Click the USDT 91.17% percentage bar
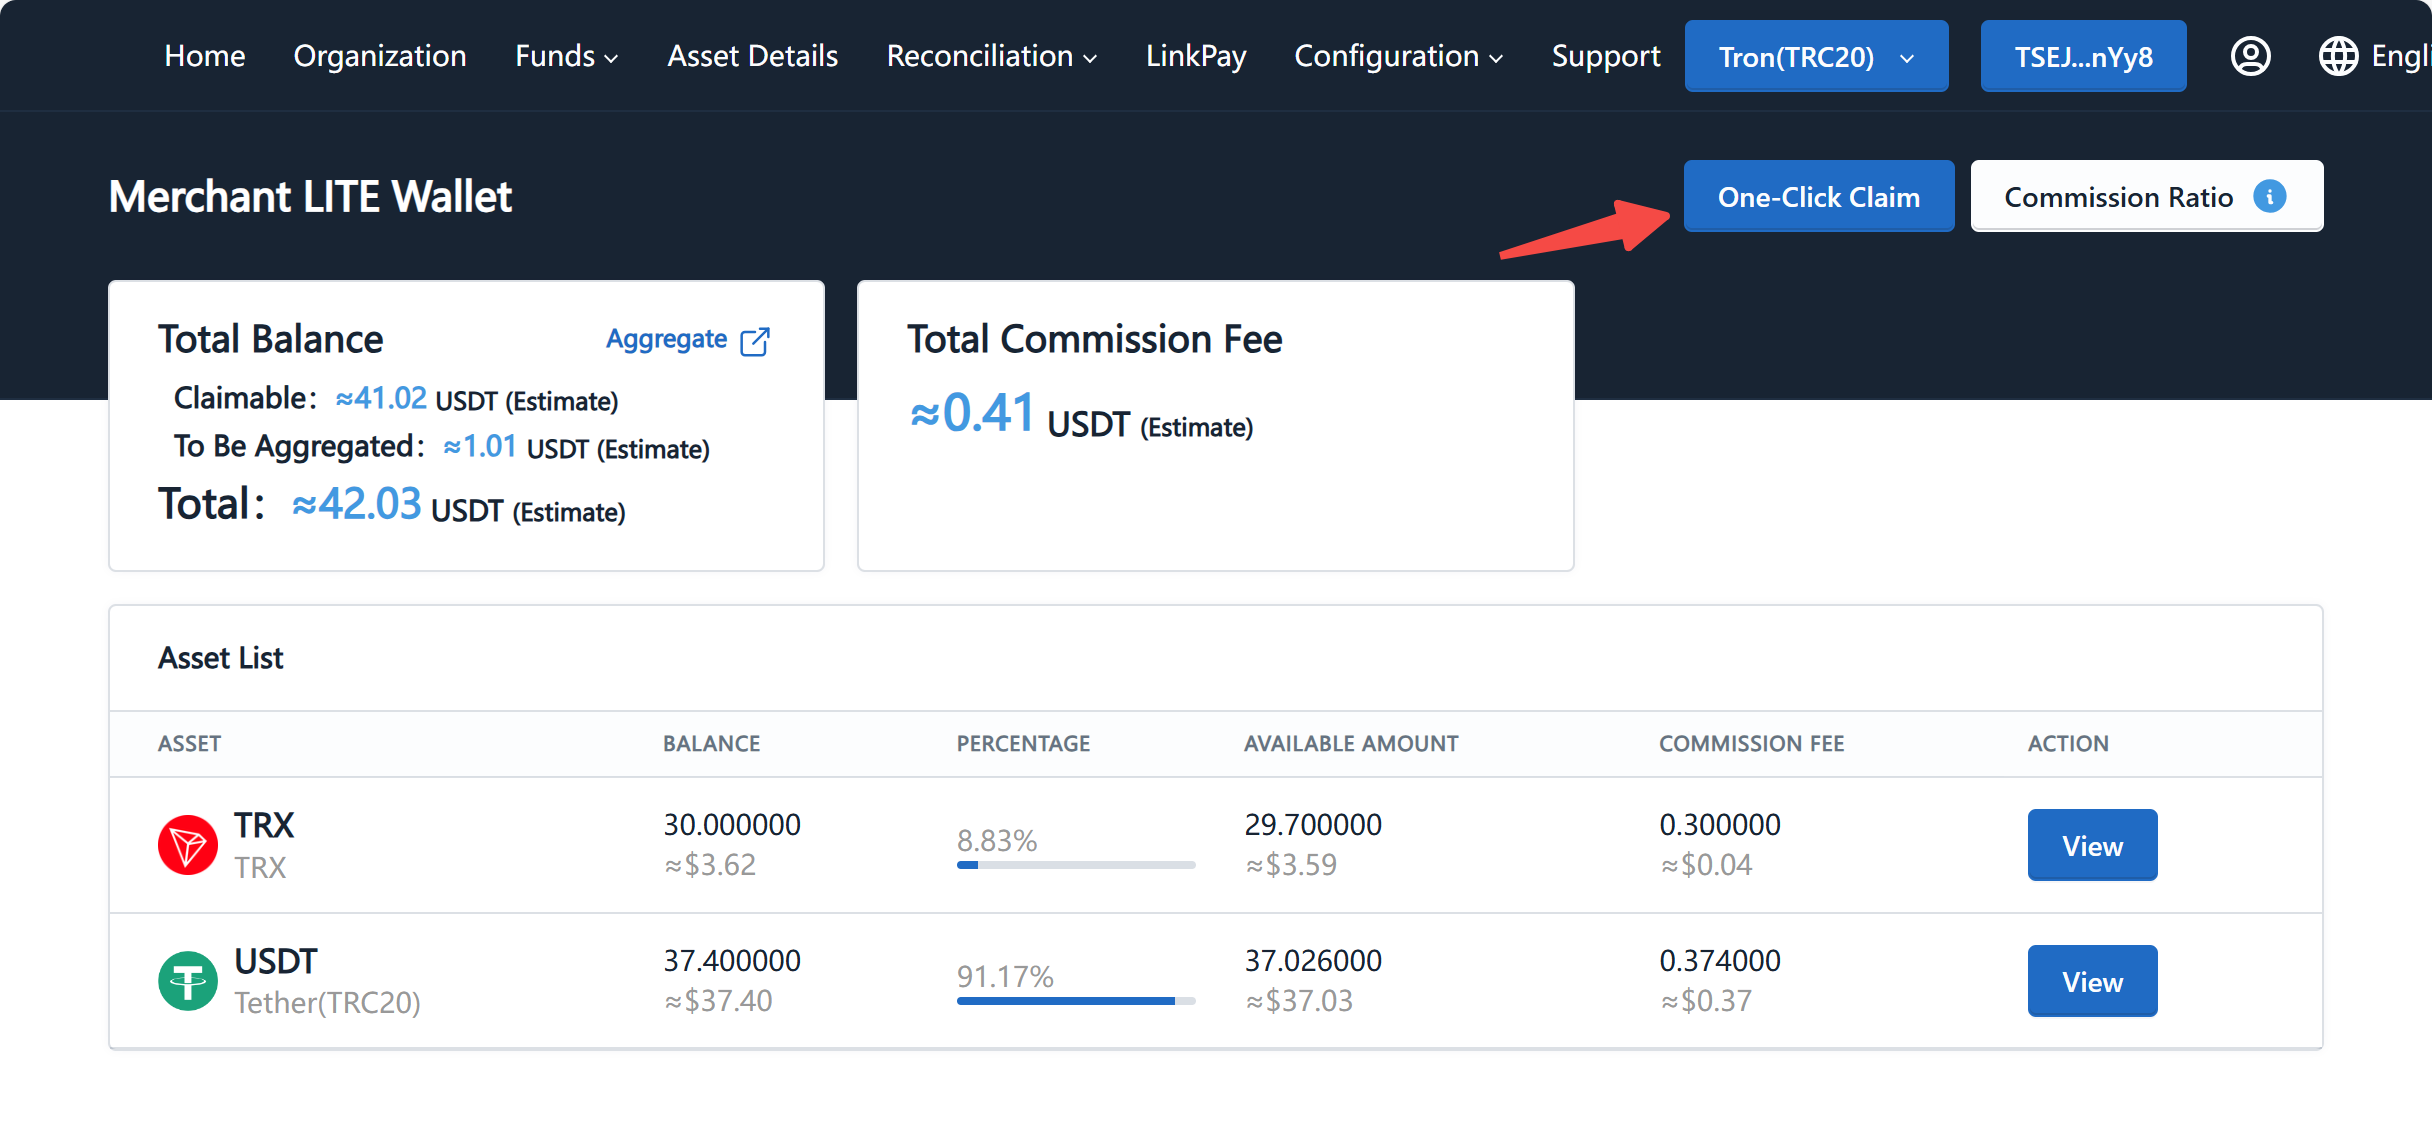 1076,1001
